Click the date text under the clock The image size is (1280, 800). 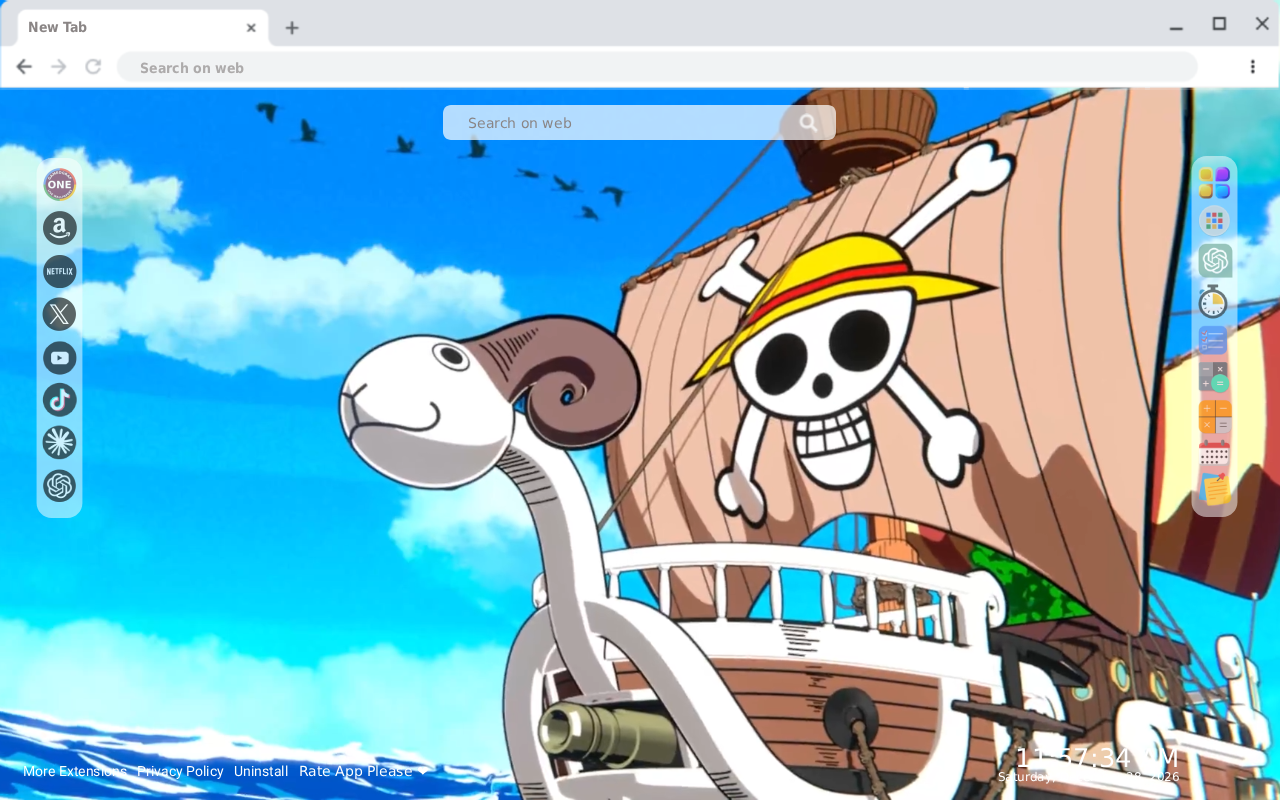[1088, 777]
